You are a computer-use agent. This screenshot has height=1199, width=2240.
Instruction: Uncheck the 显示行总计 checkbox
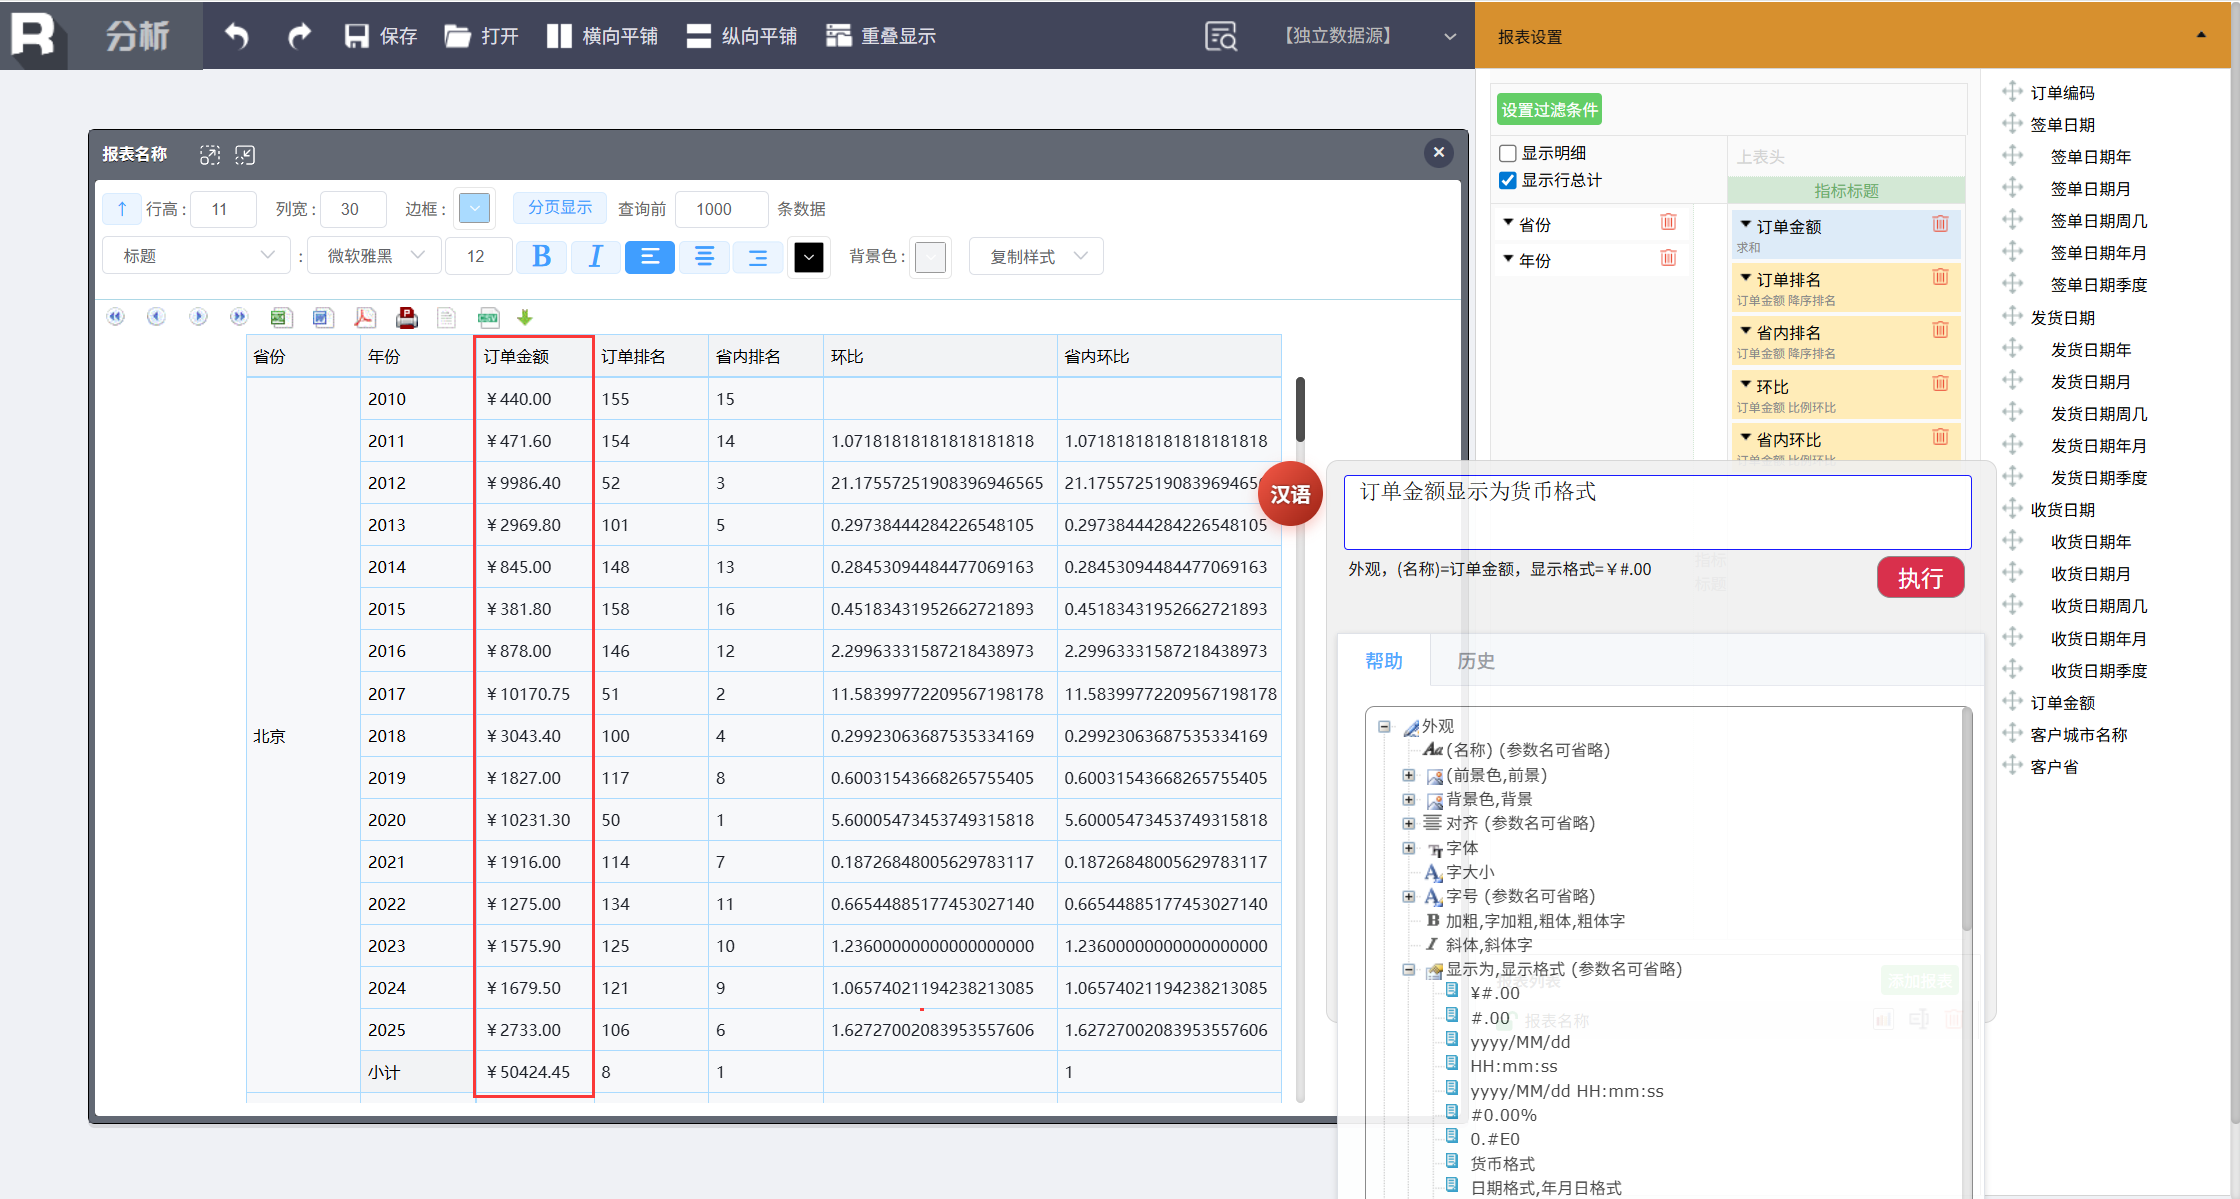click(x=1508, y=180)
